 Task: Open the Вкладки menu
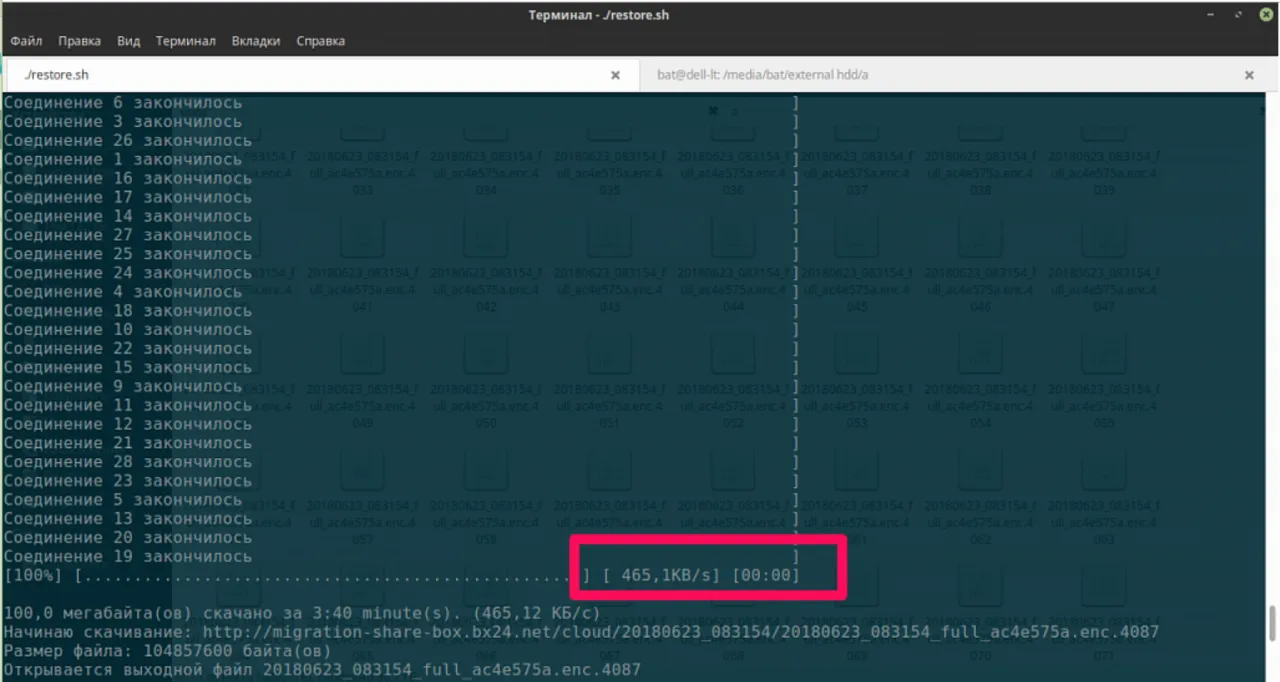click(256, 41)
